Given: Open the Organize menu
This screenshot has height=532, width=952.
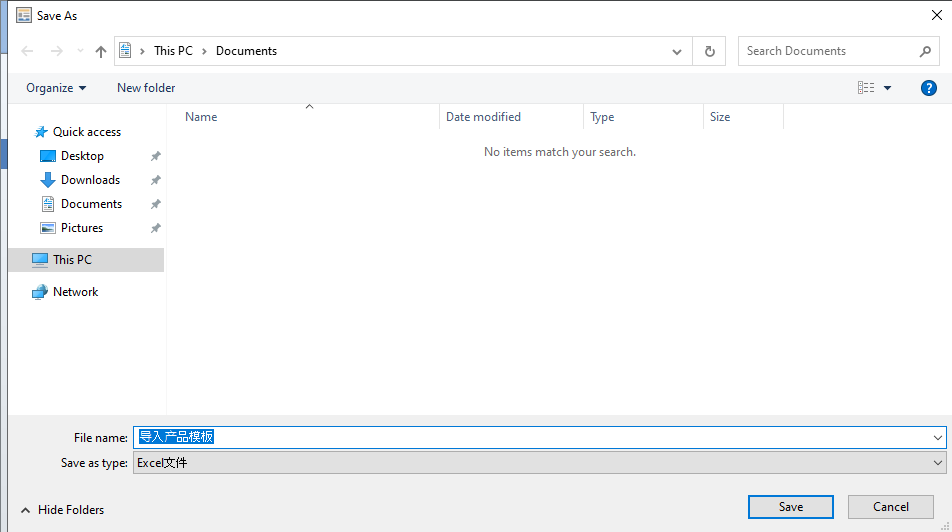Looking at the screenshot, I should click(x=56, y=88).
